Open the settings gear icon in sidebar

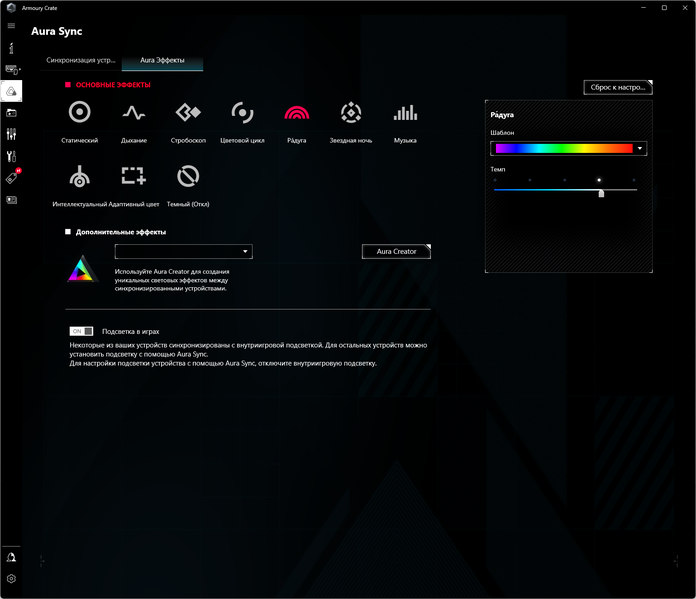coord(12,579)
